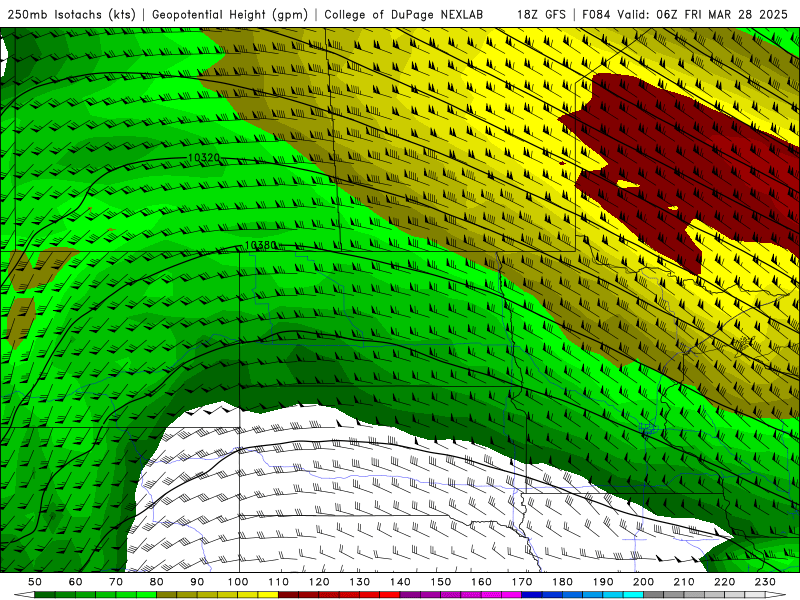Click the dark maroon swatch right of 110
The image size is (800, 600).
click(288, 595)
